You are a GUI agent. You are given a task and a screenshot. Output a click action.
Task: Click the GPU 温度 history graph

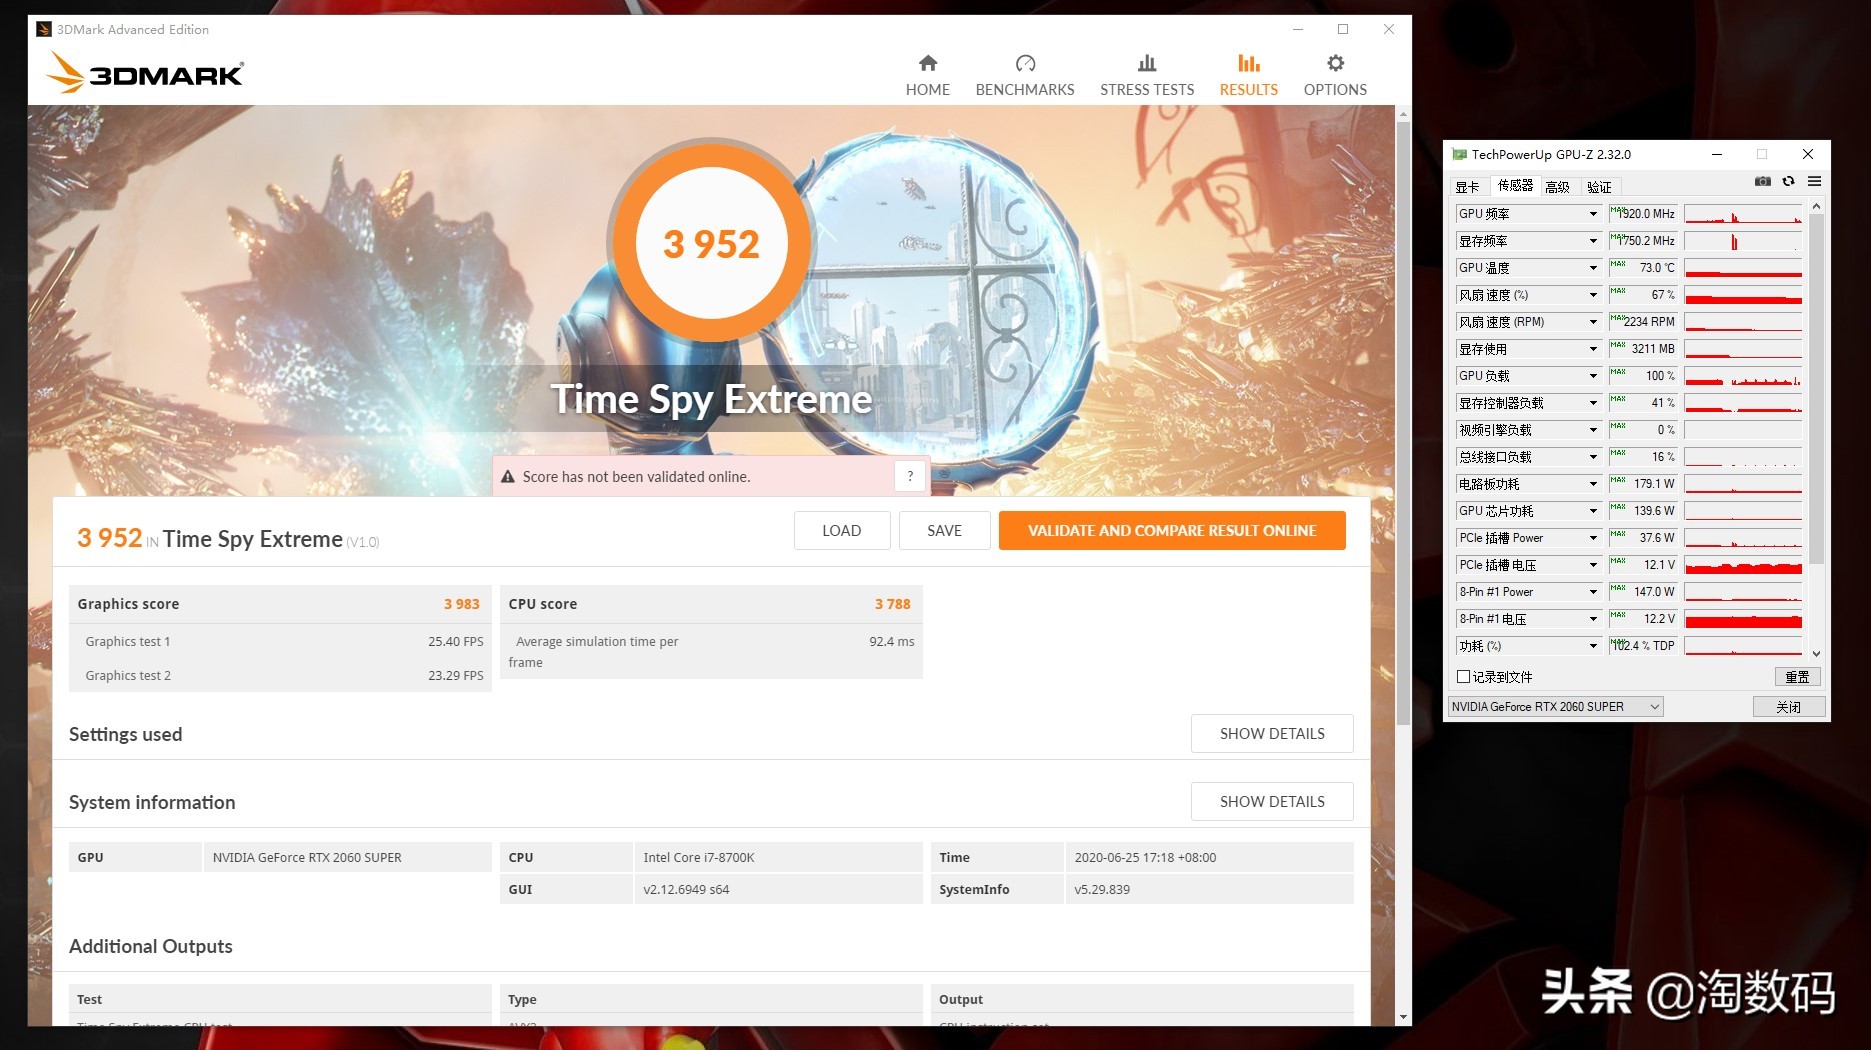tap(1743, 268)
